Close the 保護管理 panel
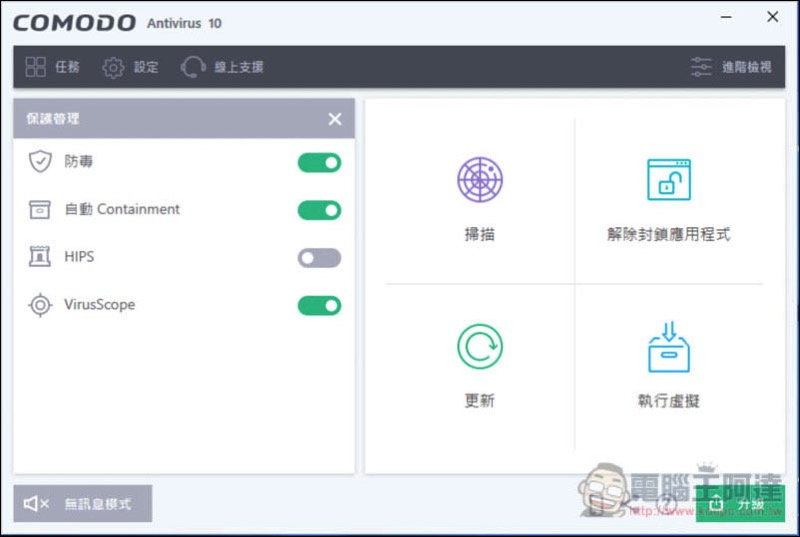The image size is (800, 537). 335,119
